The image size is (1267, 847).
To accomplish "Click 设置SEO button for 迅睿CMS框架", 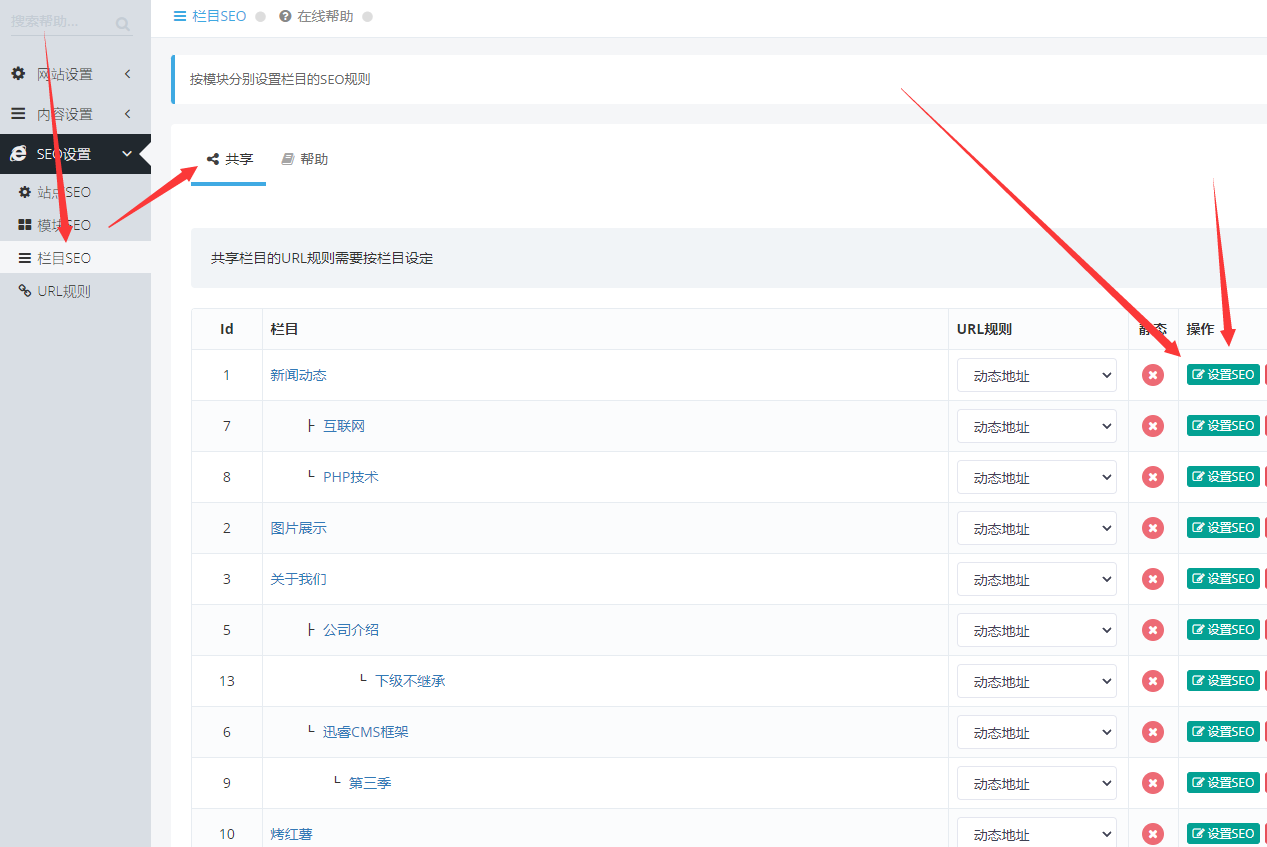I will coord(1223,732).
